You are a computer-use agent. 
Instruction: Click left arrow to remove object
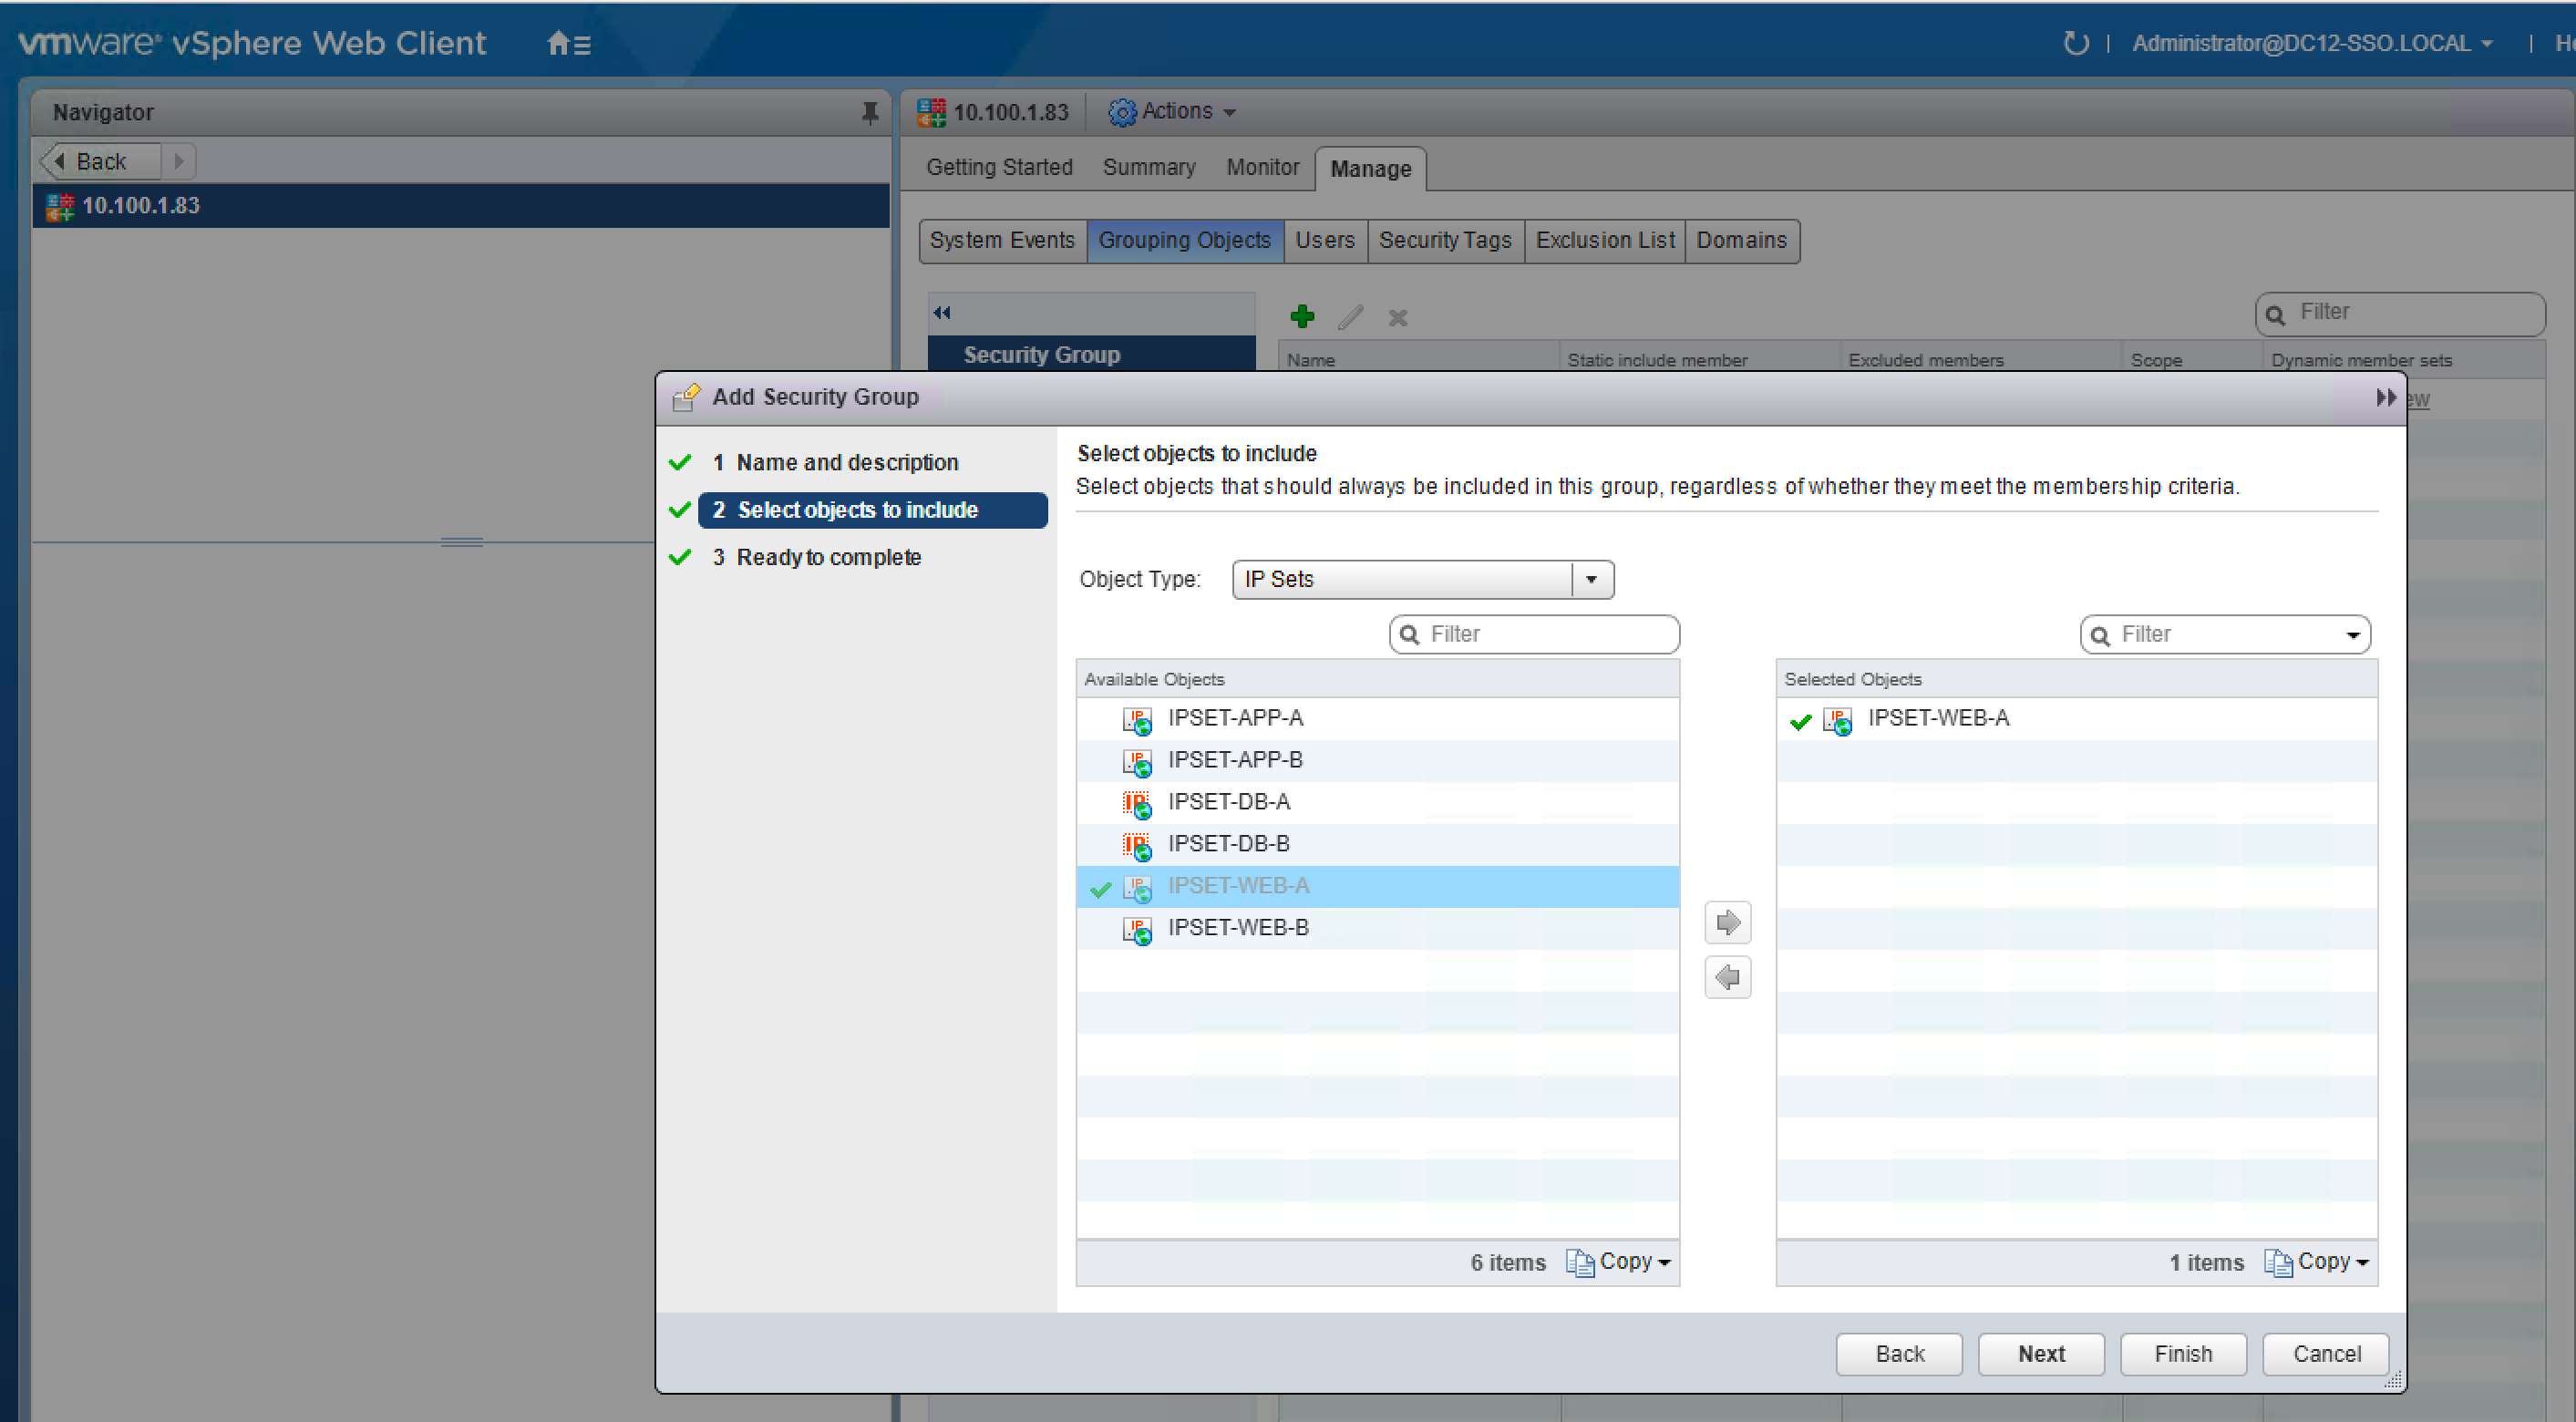(x=1727, y=977)
